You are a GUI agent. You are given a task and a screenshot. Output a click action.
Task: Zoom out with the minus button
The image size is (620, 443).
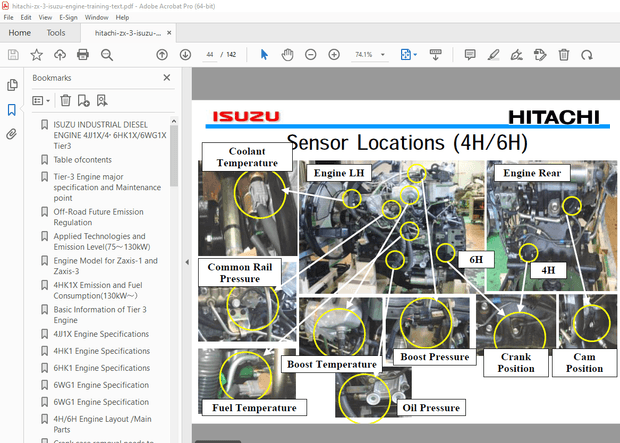click(x=311, y=55)
